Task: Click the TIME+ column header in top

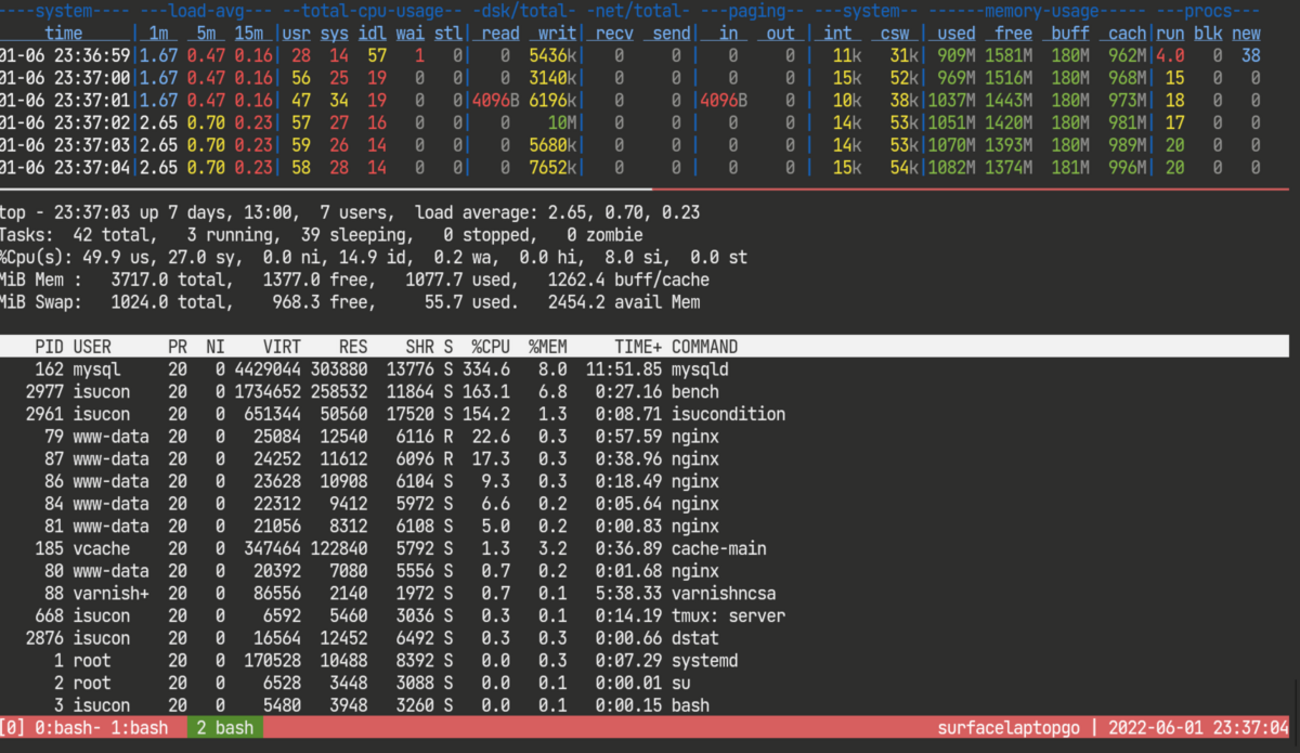Action: pyautogui.click(x=637, y=347)
